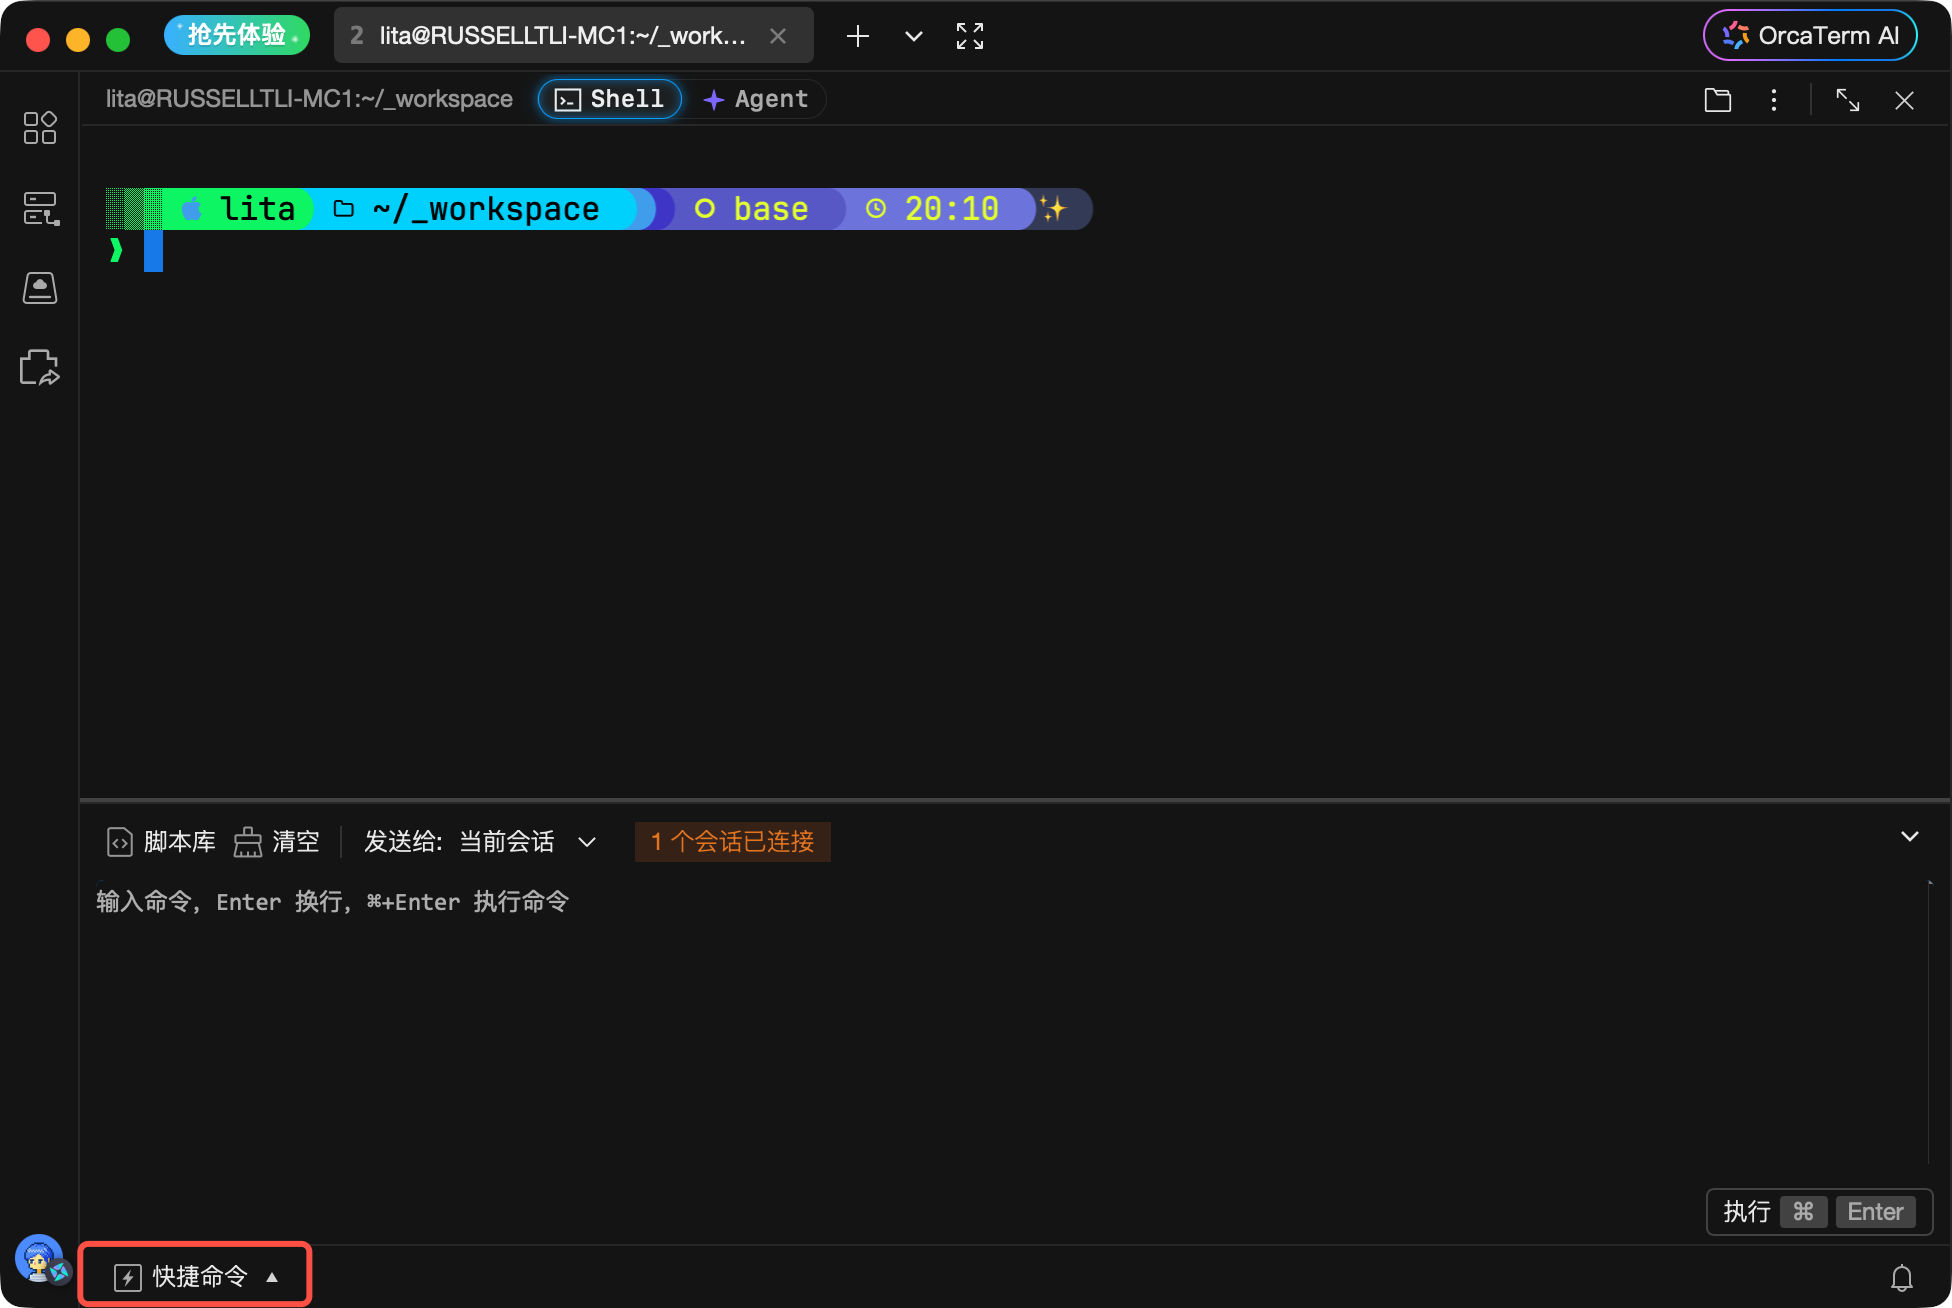Open the server list sidebar icon
This screenshot has width=1952, height=1308.
40,208
